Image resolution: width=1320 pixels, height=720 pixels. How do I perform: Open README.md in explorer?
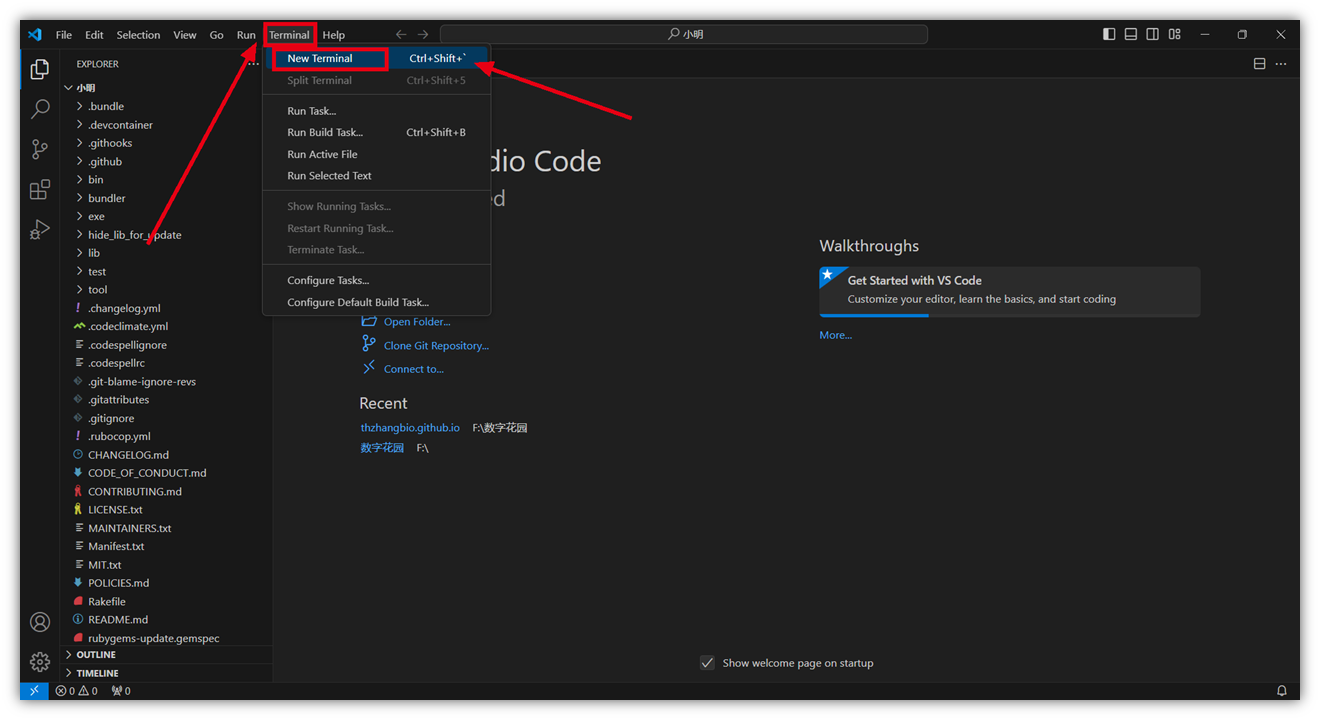coord(118,620)
